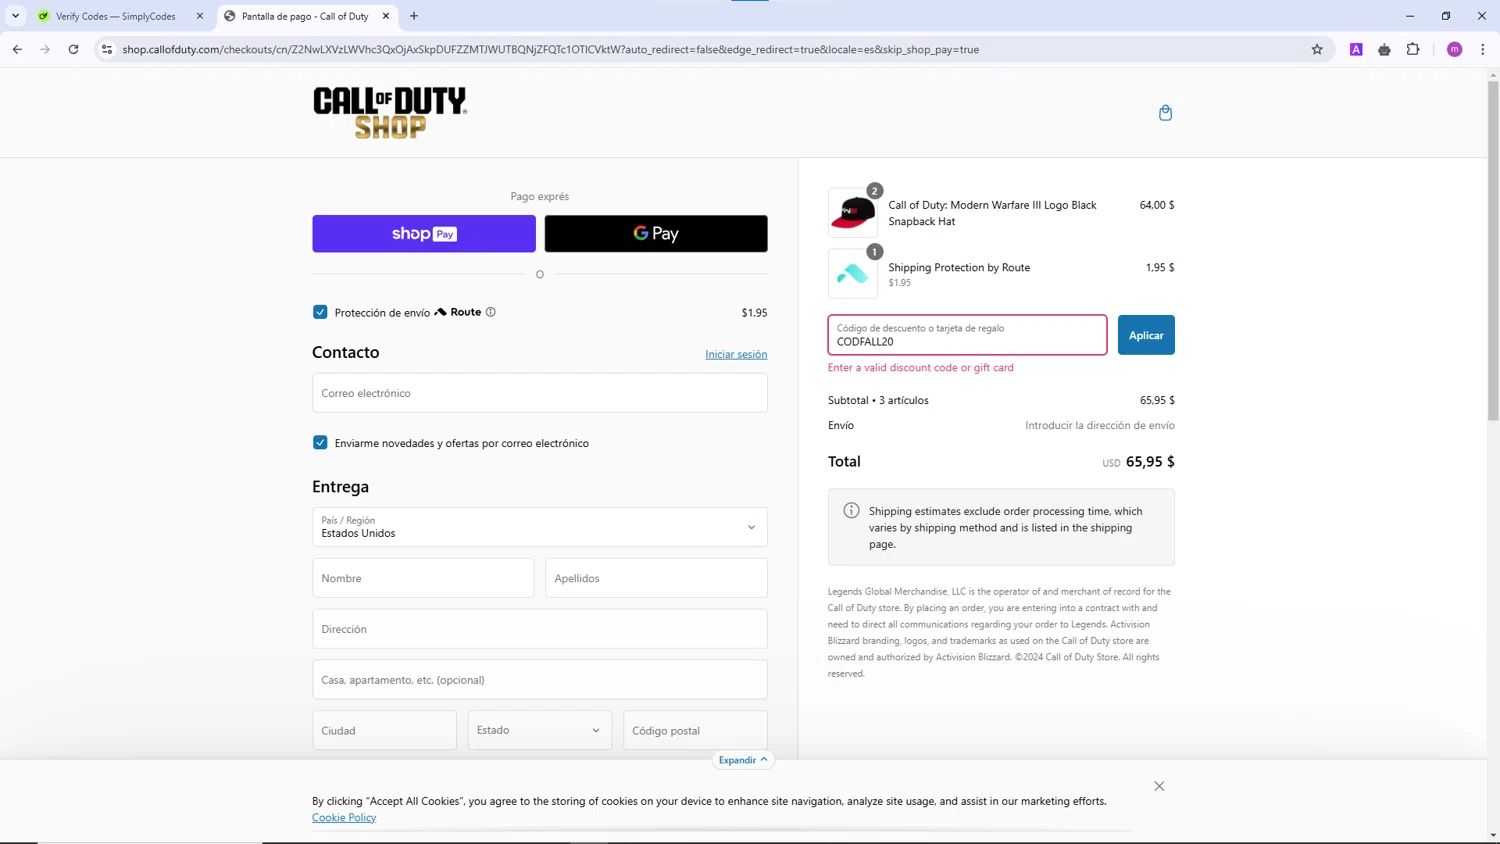Close the Pantalla de pago tab
This screenshot has height=844, width=1500.
click(x=386, y=16)
